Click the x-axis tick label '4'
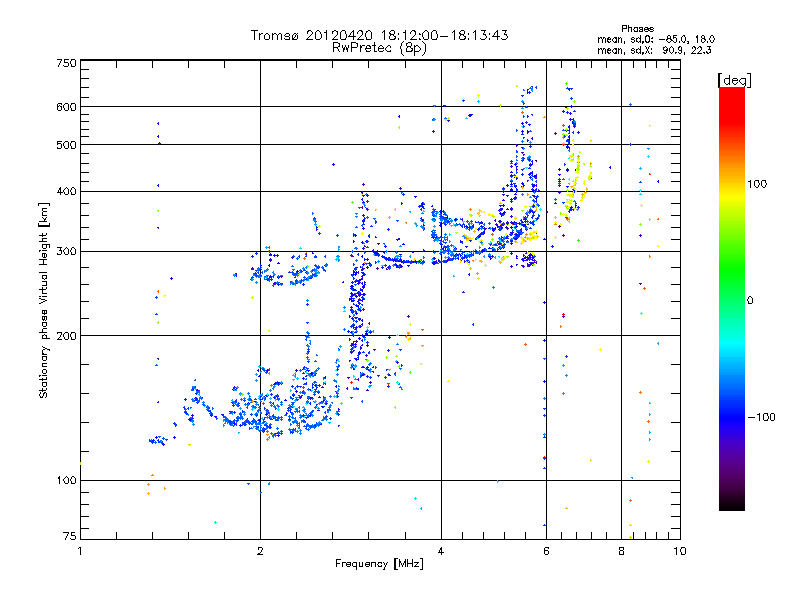This screenshot has height=600, width=800. tap(441, 552)
